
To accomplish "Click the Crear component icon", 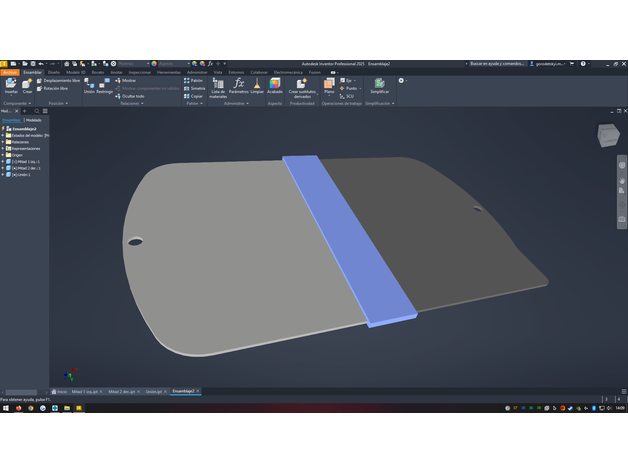I will click(x=27, y=84).
